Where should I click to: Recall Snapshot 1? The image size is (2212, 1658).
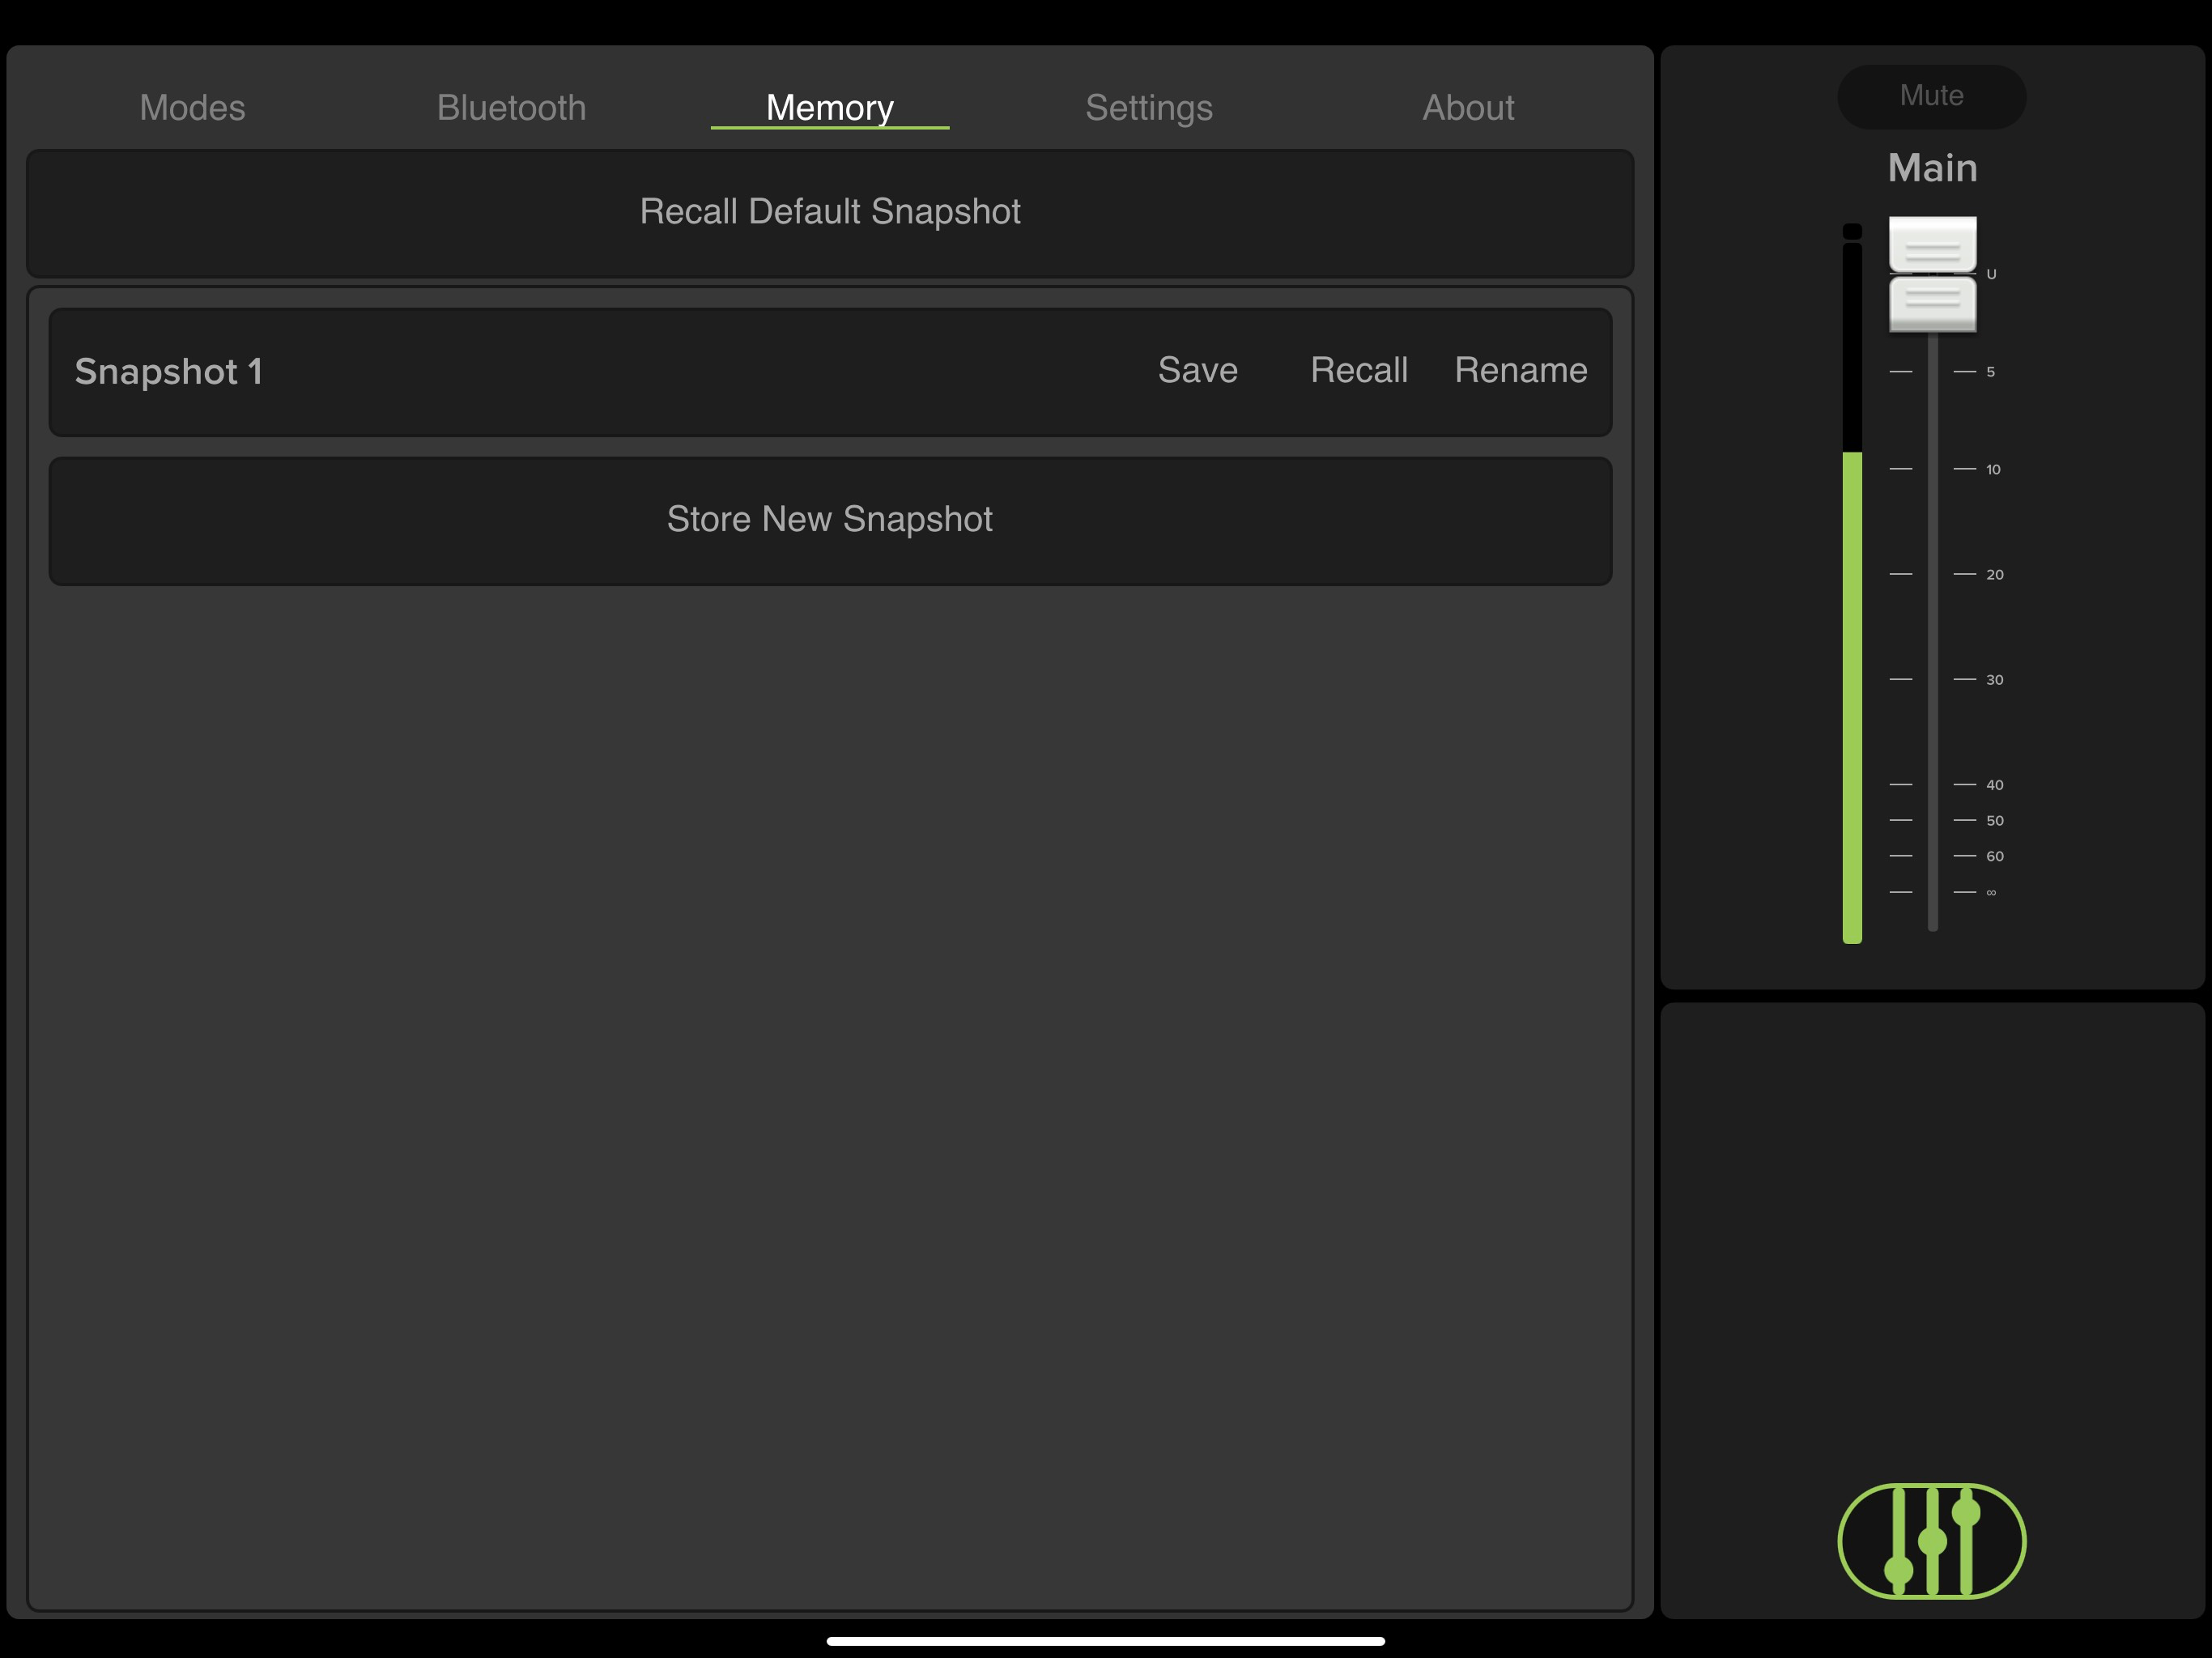coord(1359,370)
